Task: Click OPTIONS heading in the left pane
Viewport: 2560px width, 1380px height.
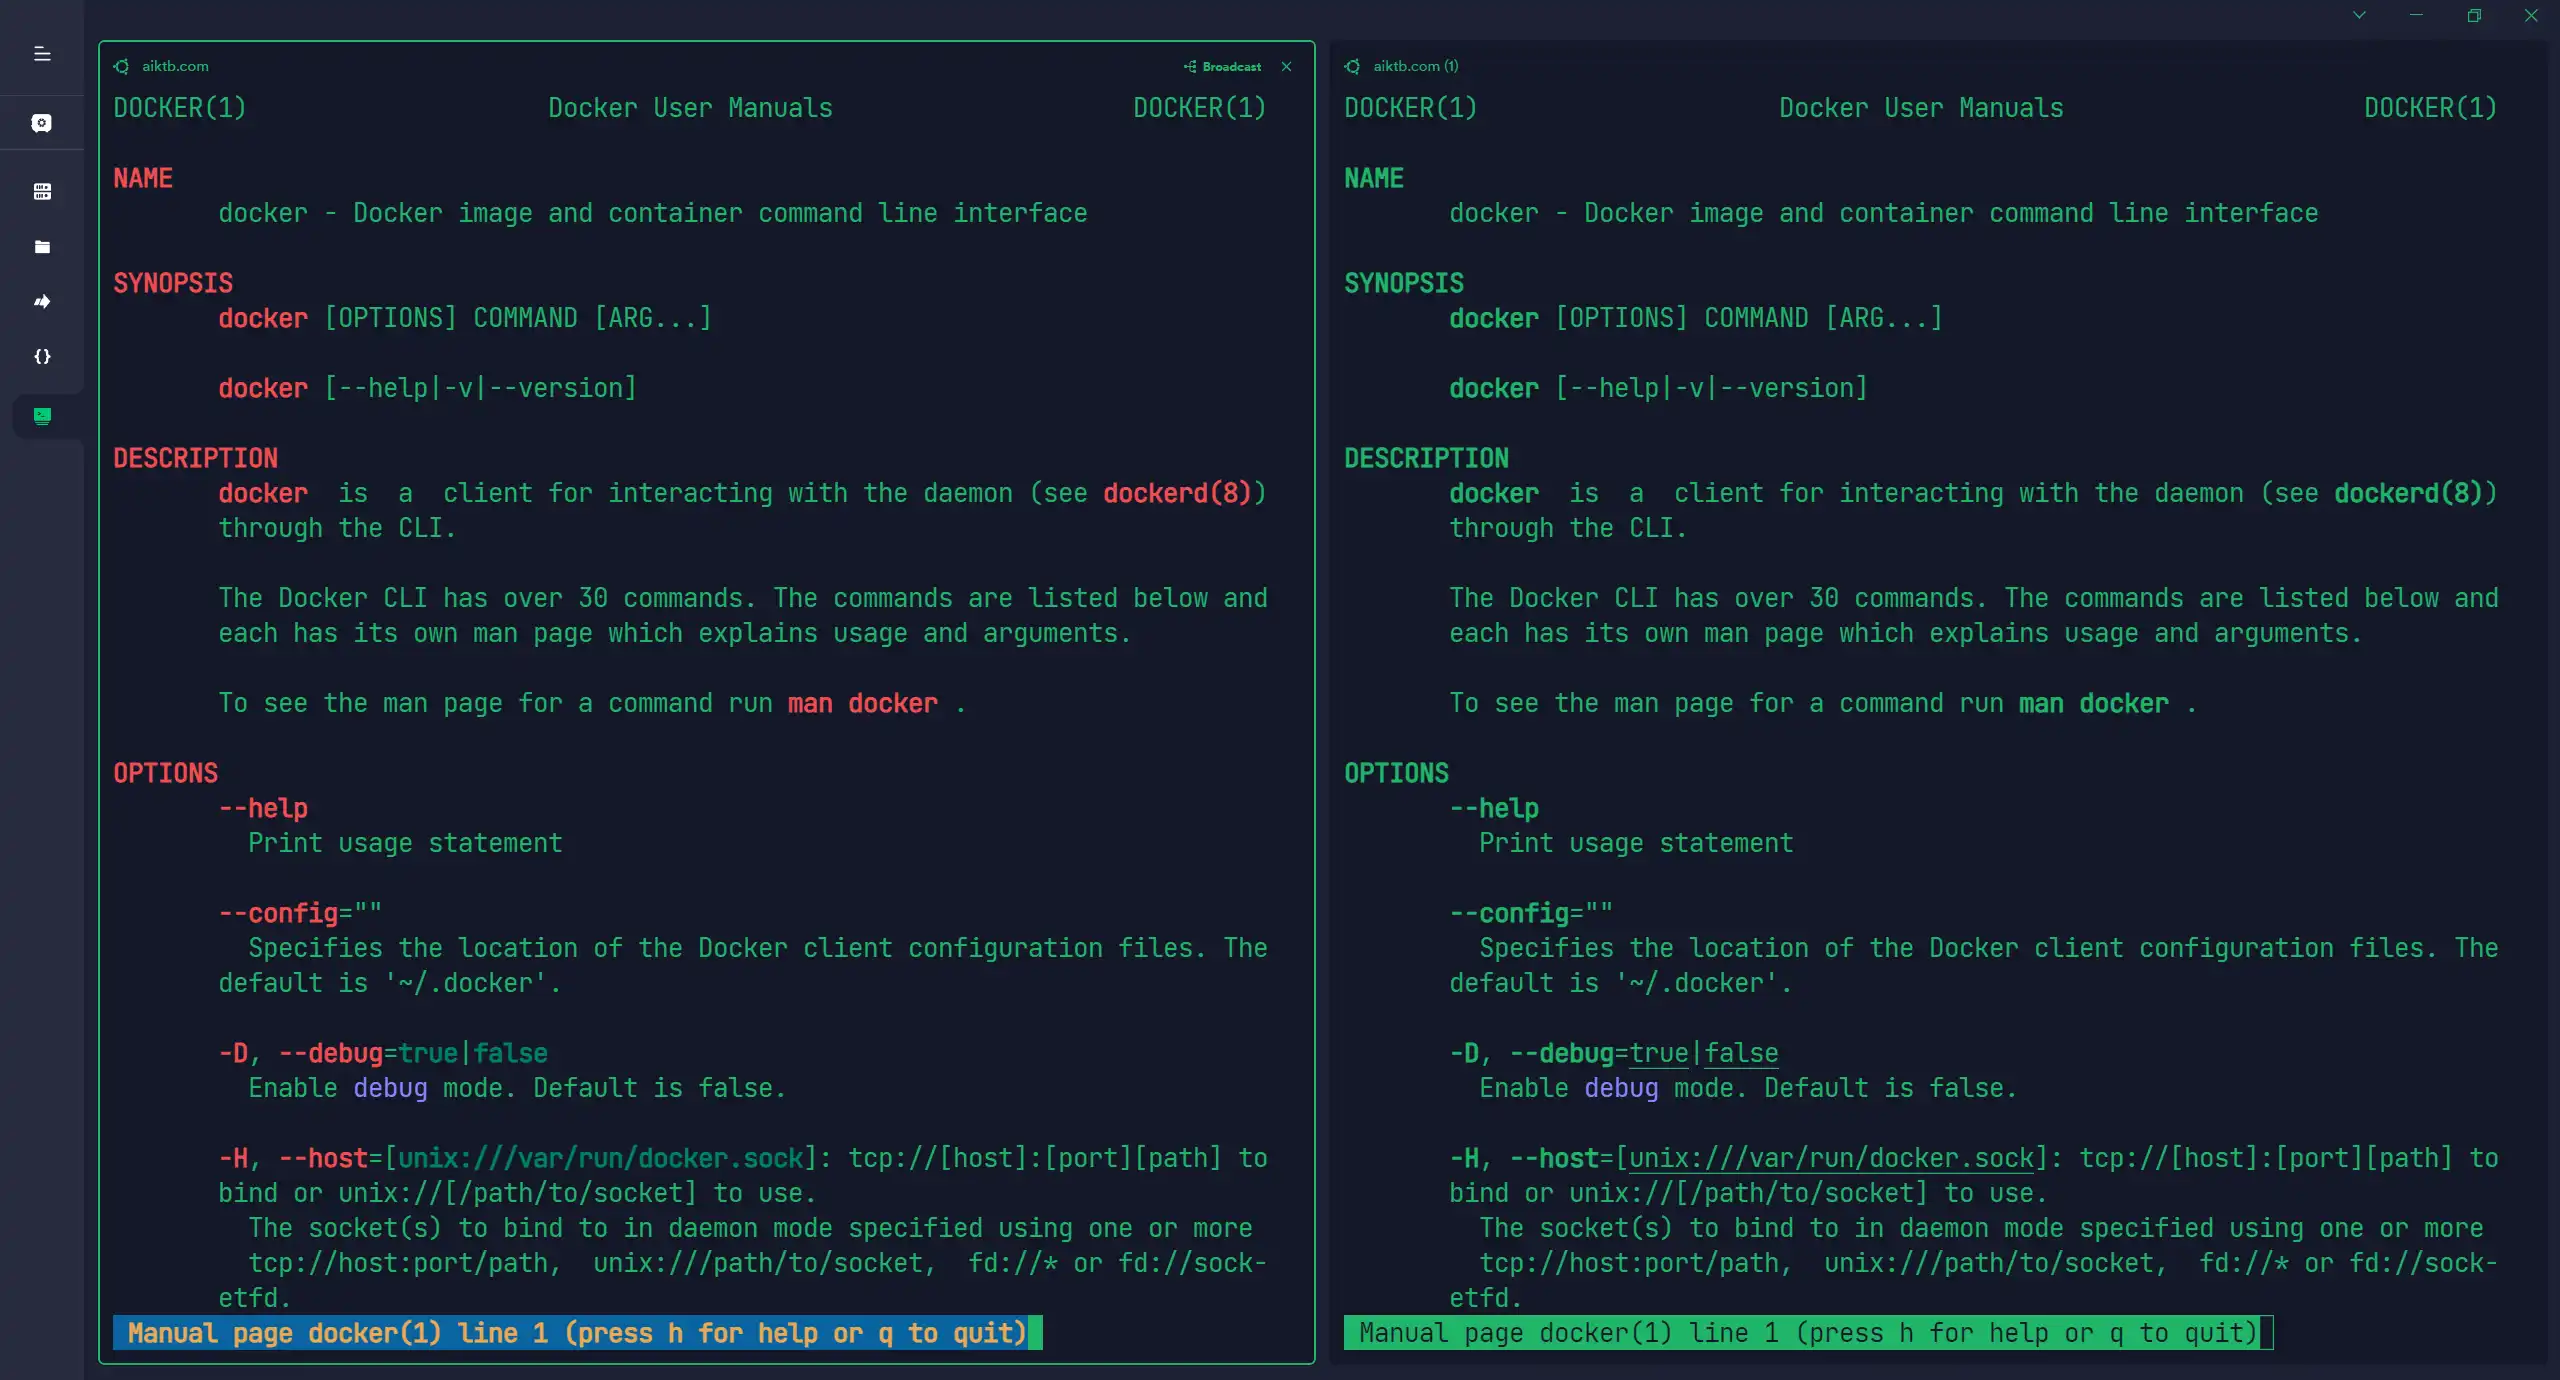Action: click(x=166, y=774)
